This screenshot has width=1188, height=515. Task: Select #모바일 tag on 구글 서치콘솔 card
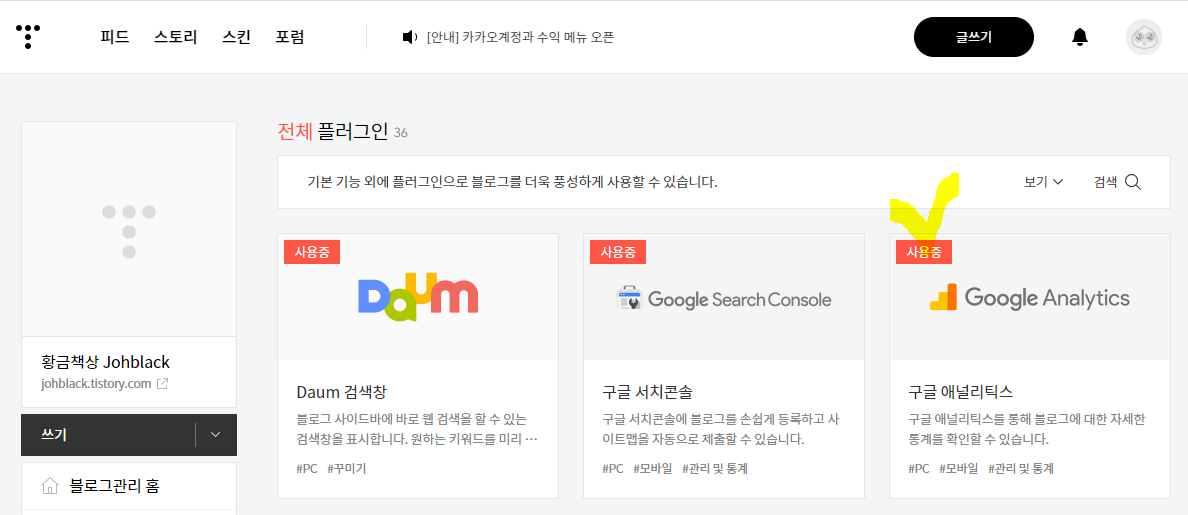coord(652,469)
